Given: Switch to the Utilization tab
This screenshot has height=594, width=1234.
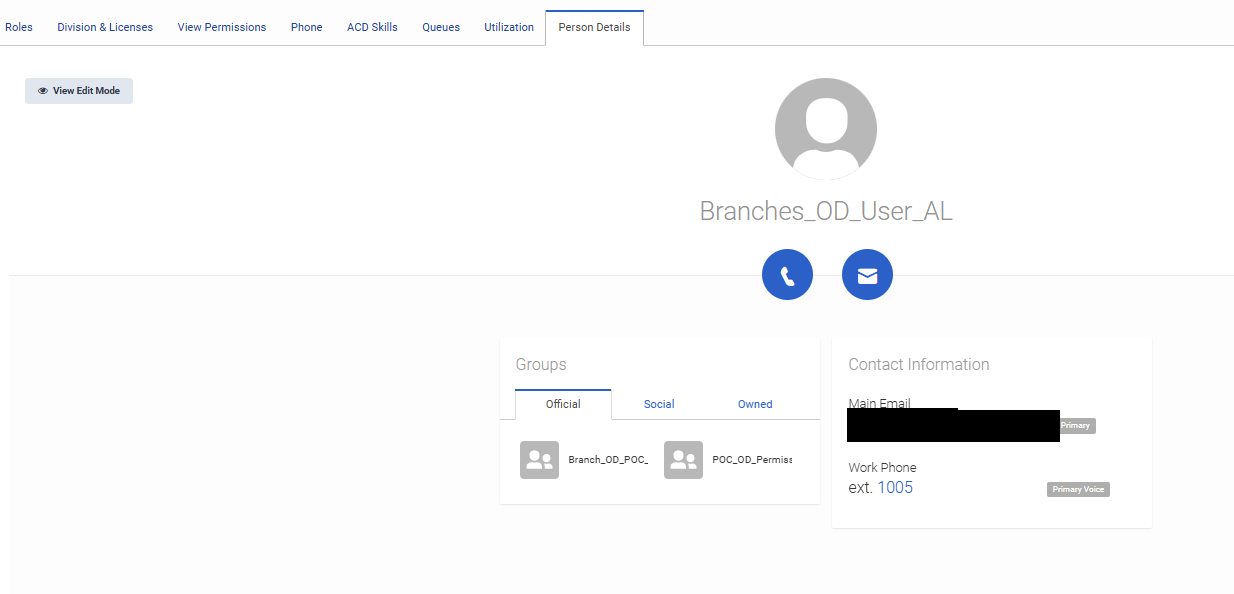Looking at the screenshot, I should pyautogui.click(x=509, y=27).
